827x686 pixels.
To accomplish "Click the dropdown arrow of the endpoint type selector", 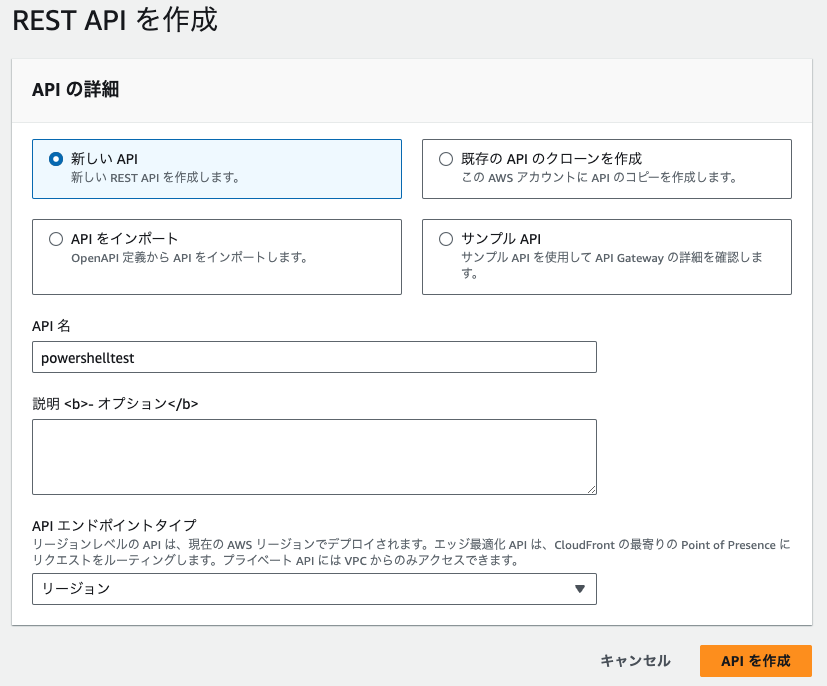I will [x=580, y=589].
